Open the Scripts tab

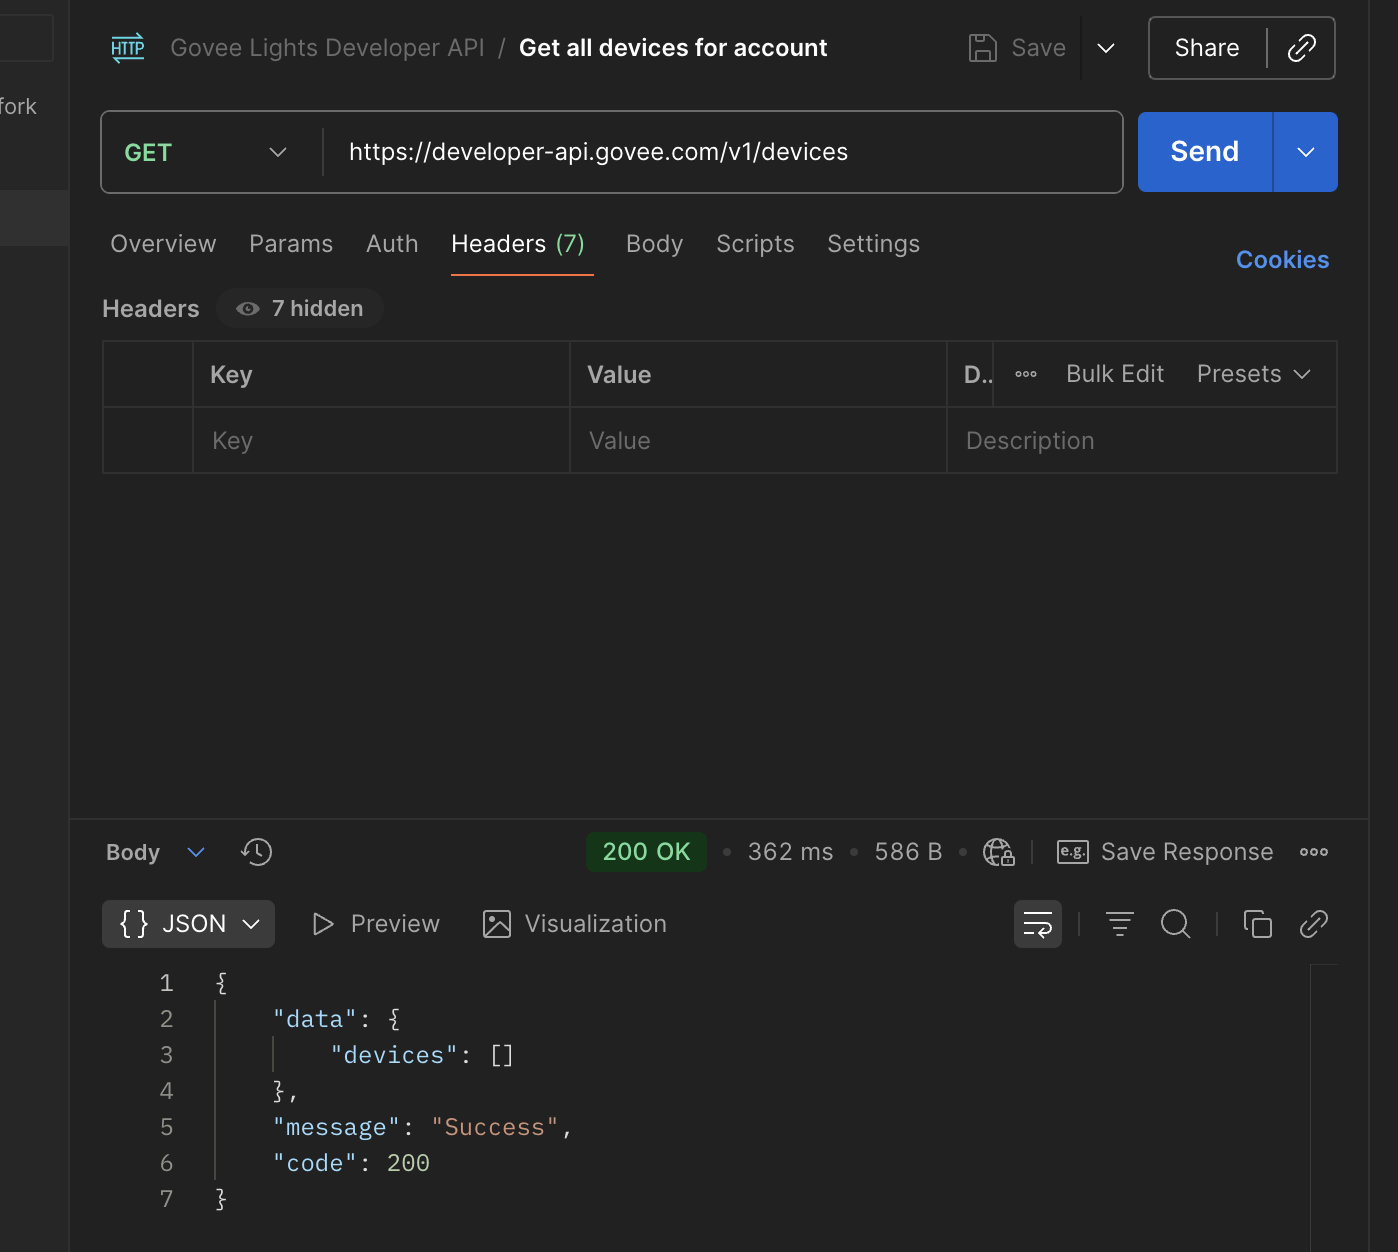755,244
